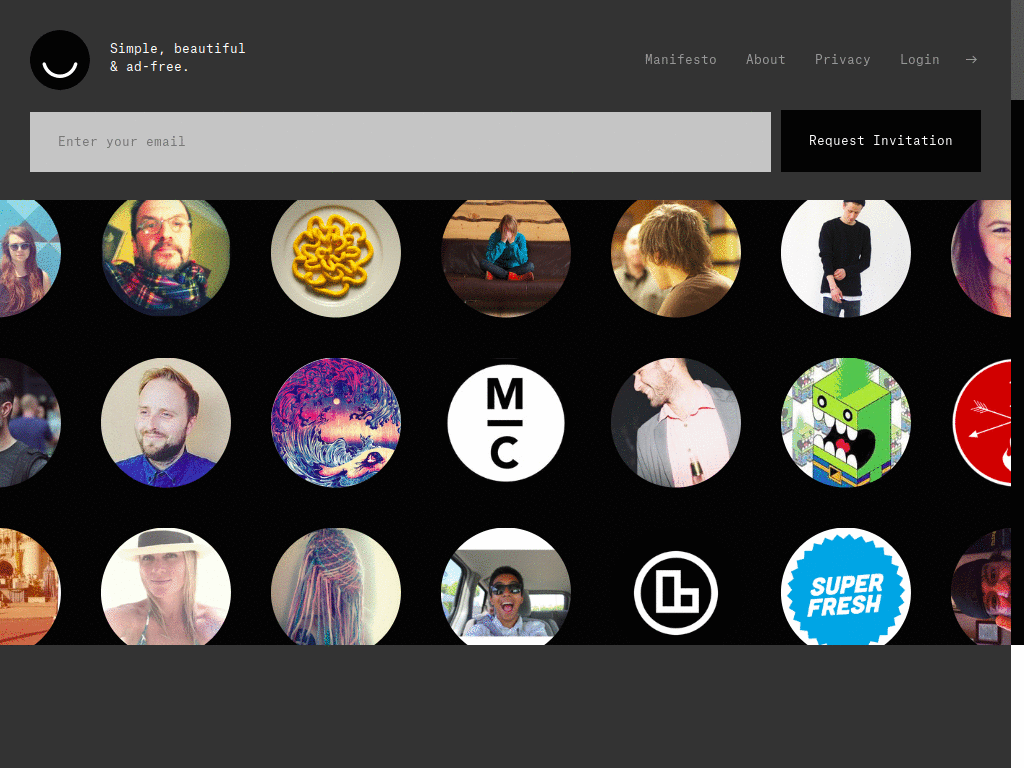Click the Request Invitation button

point(880,141)
